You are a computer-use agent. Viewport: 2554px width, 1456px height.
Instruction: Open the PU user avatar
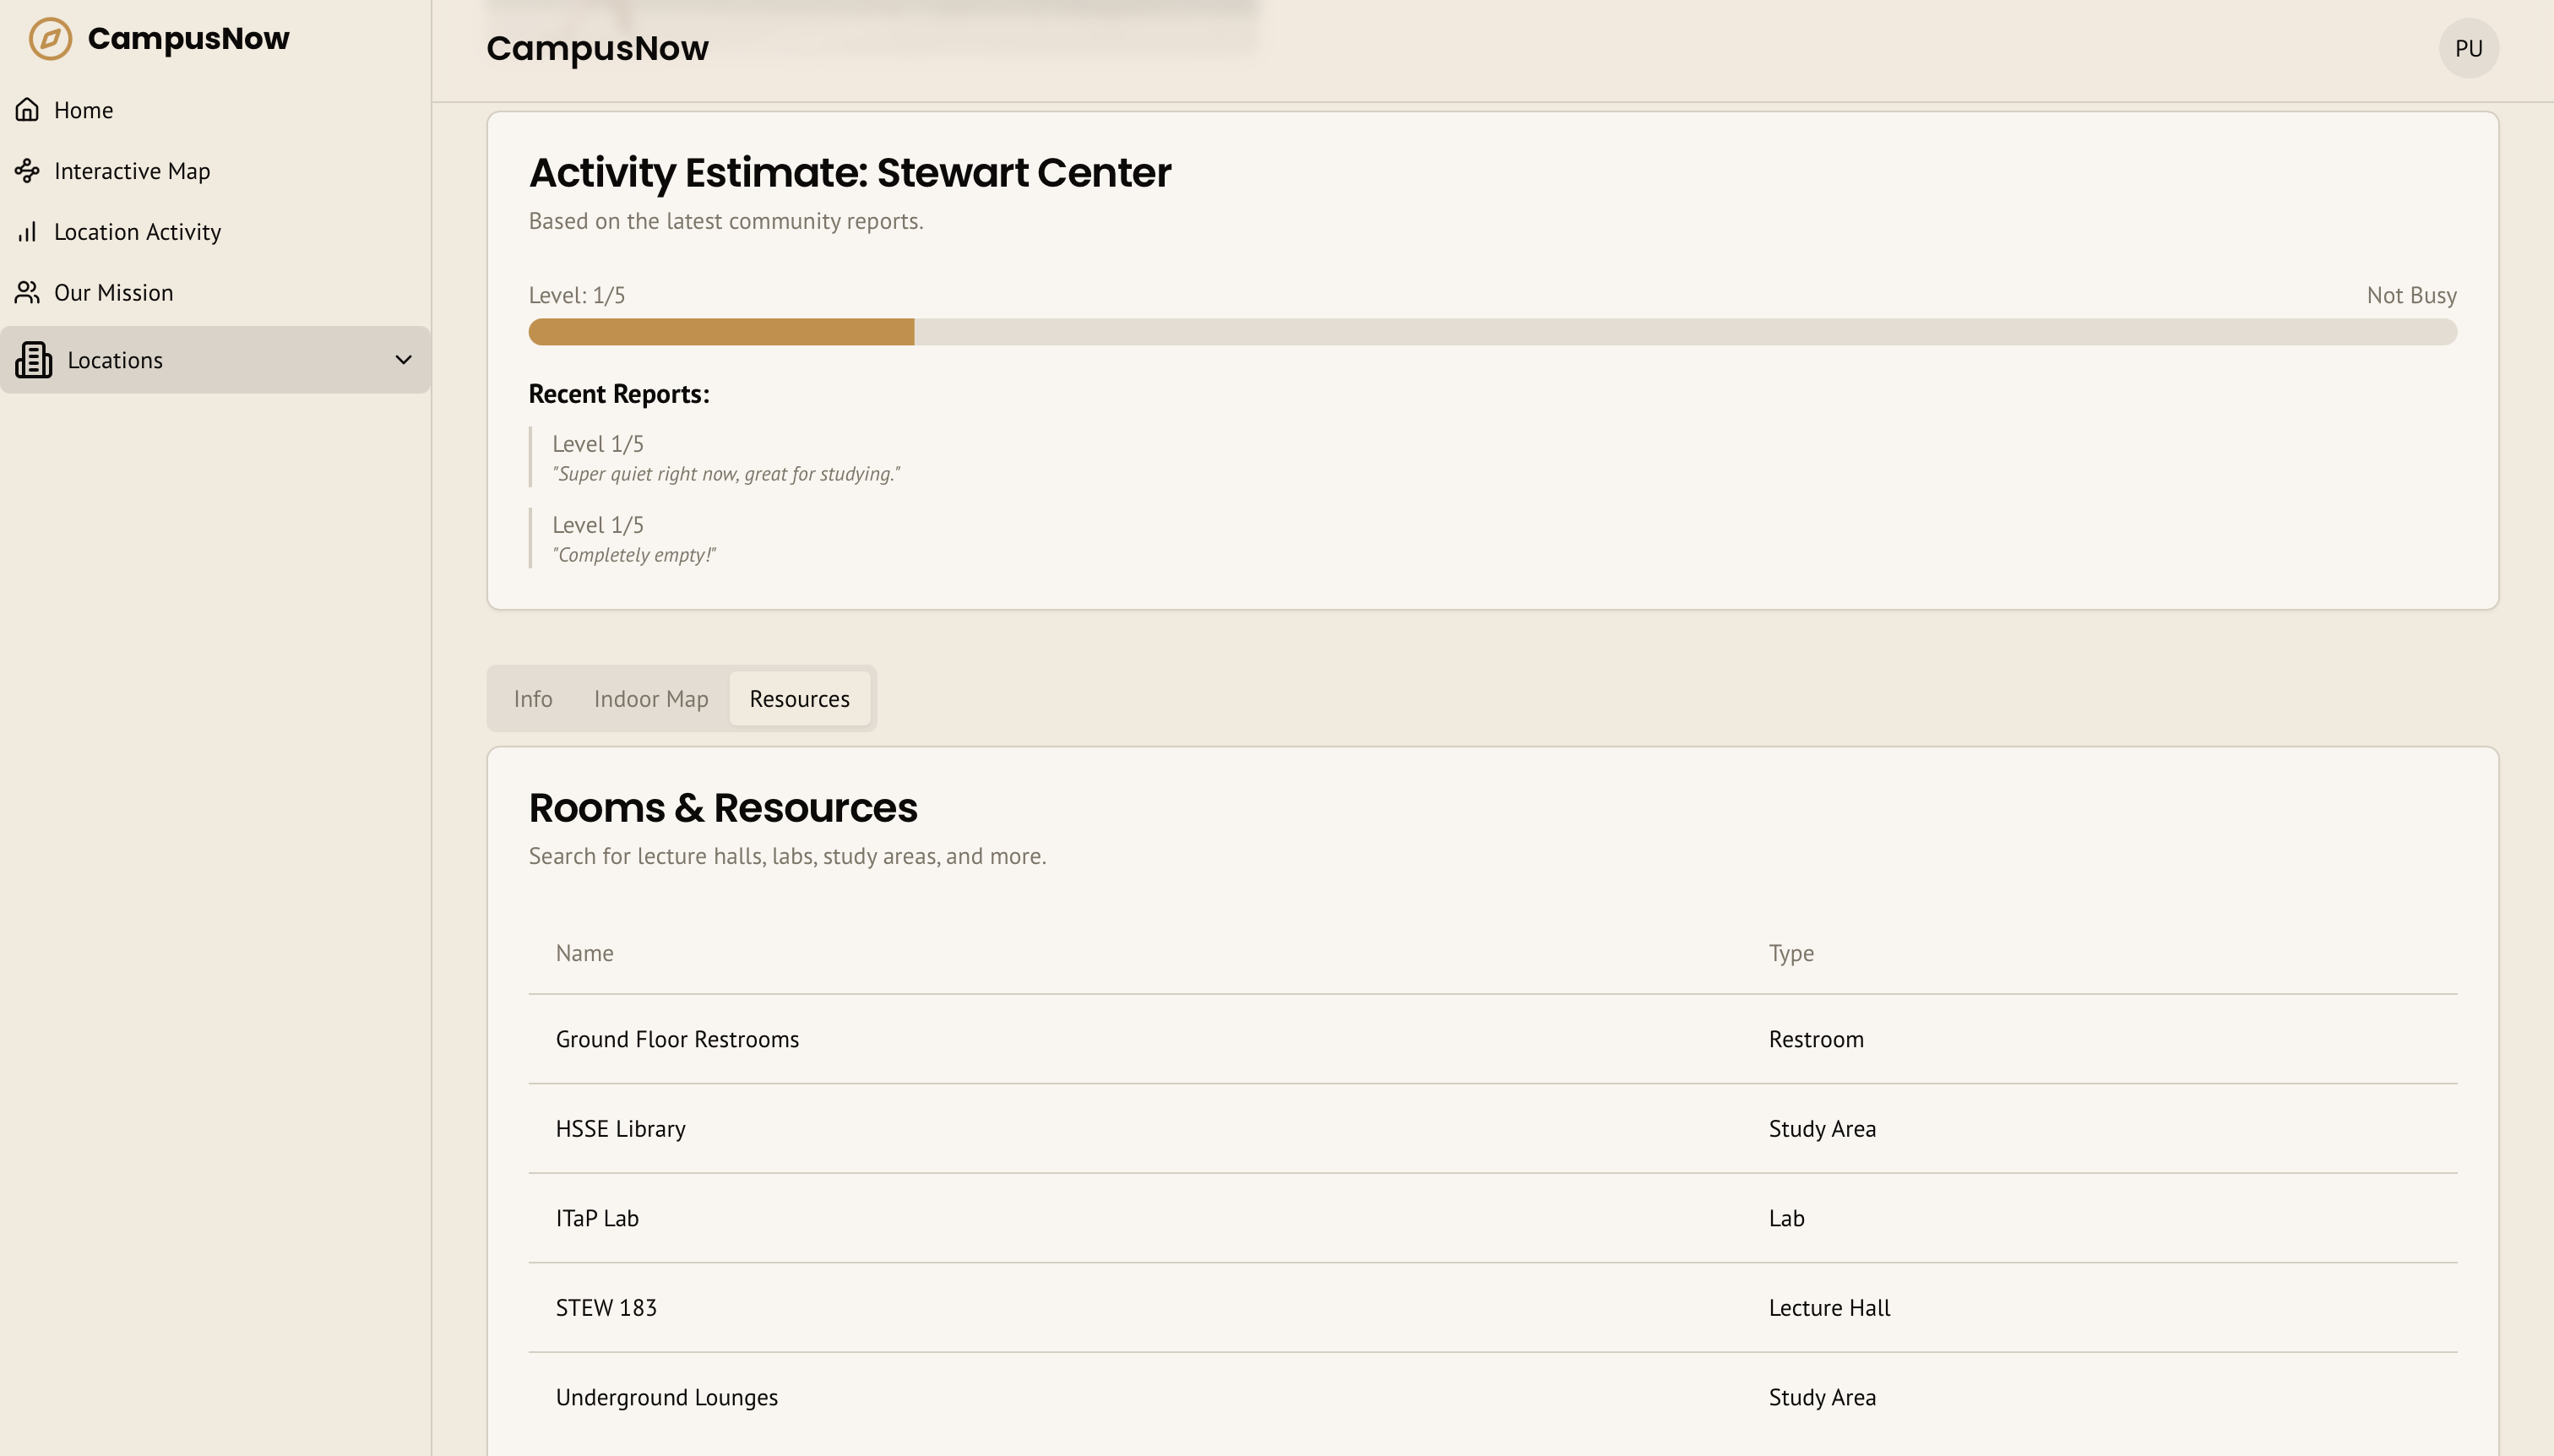[x=2467, y=48]
